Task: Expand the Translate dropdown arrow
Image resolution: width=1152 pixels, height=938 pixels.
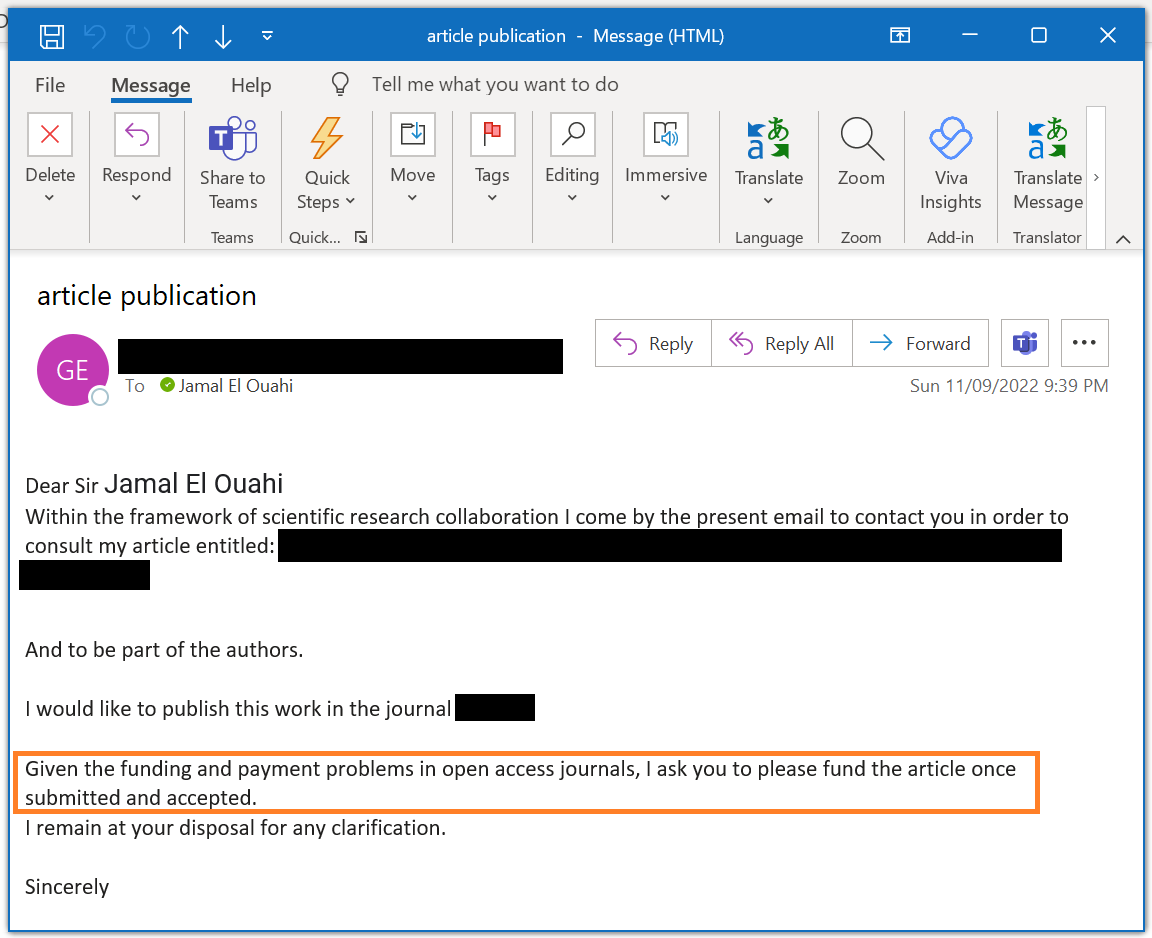Action: (x=768, y=201)
